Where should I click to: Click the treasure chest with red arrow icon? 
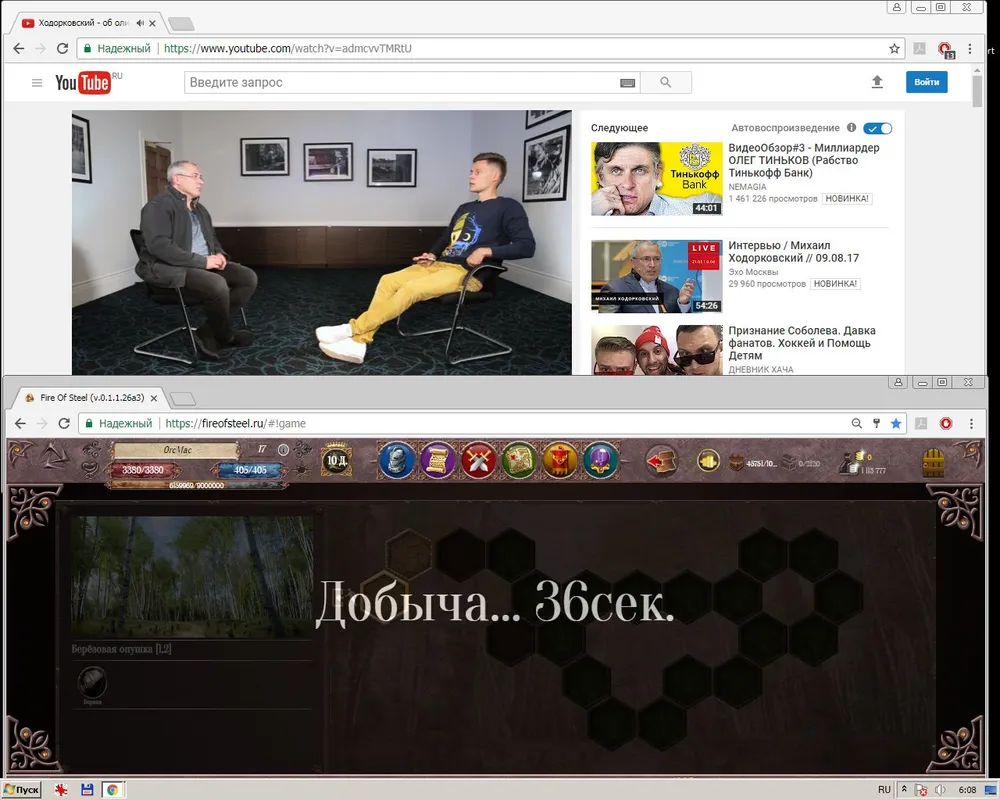pyautogui.click(x=661, y=461)
